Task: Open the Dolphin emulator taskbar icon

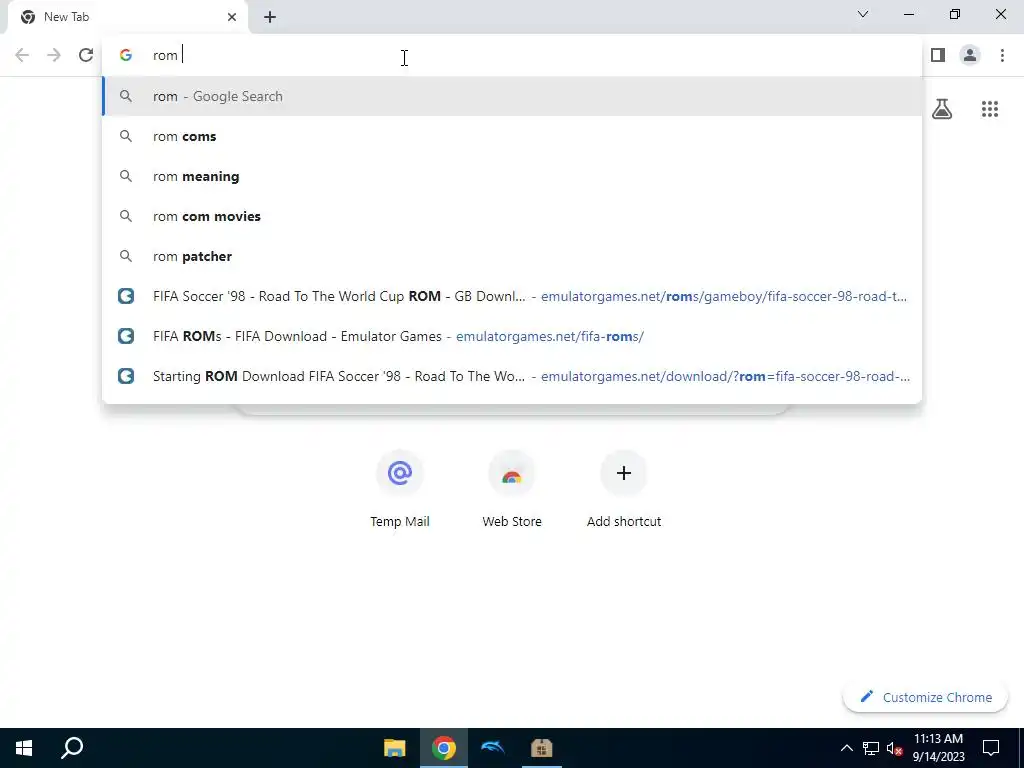Action: [492, 748]
